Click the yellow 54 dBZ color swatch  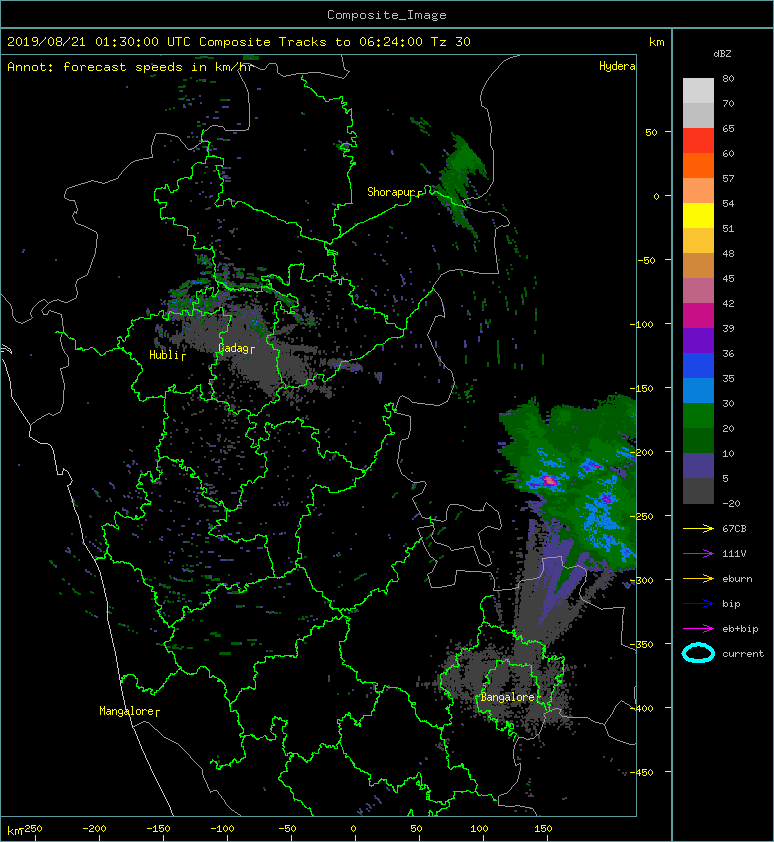698,215
